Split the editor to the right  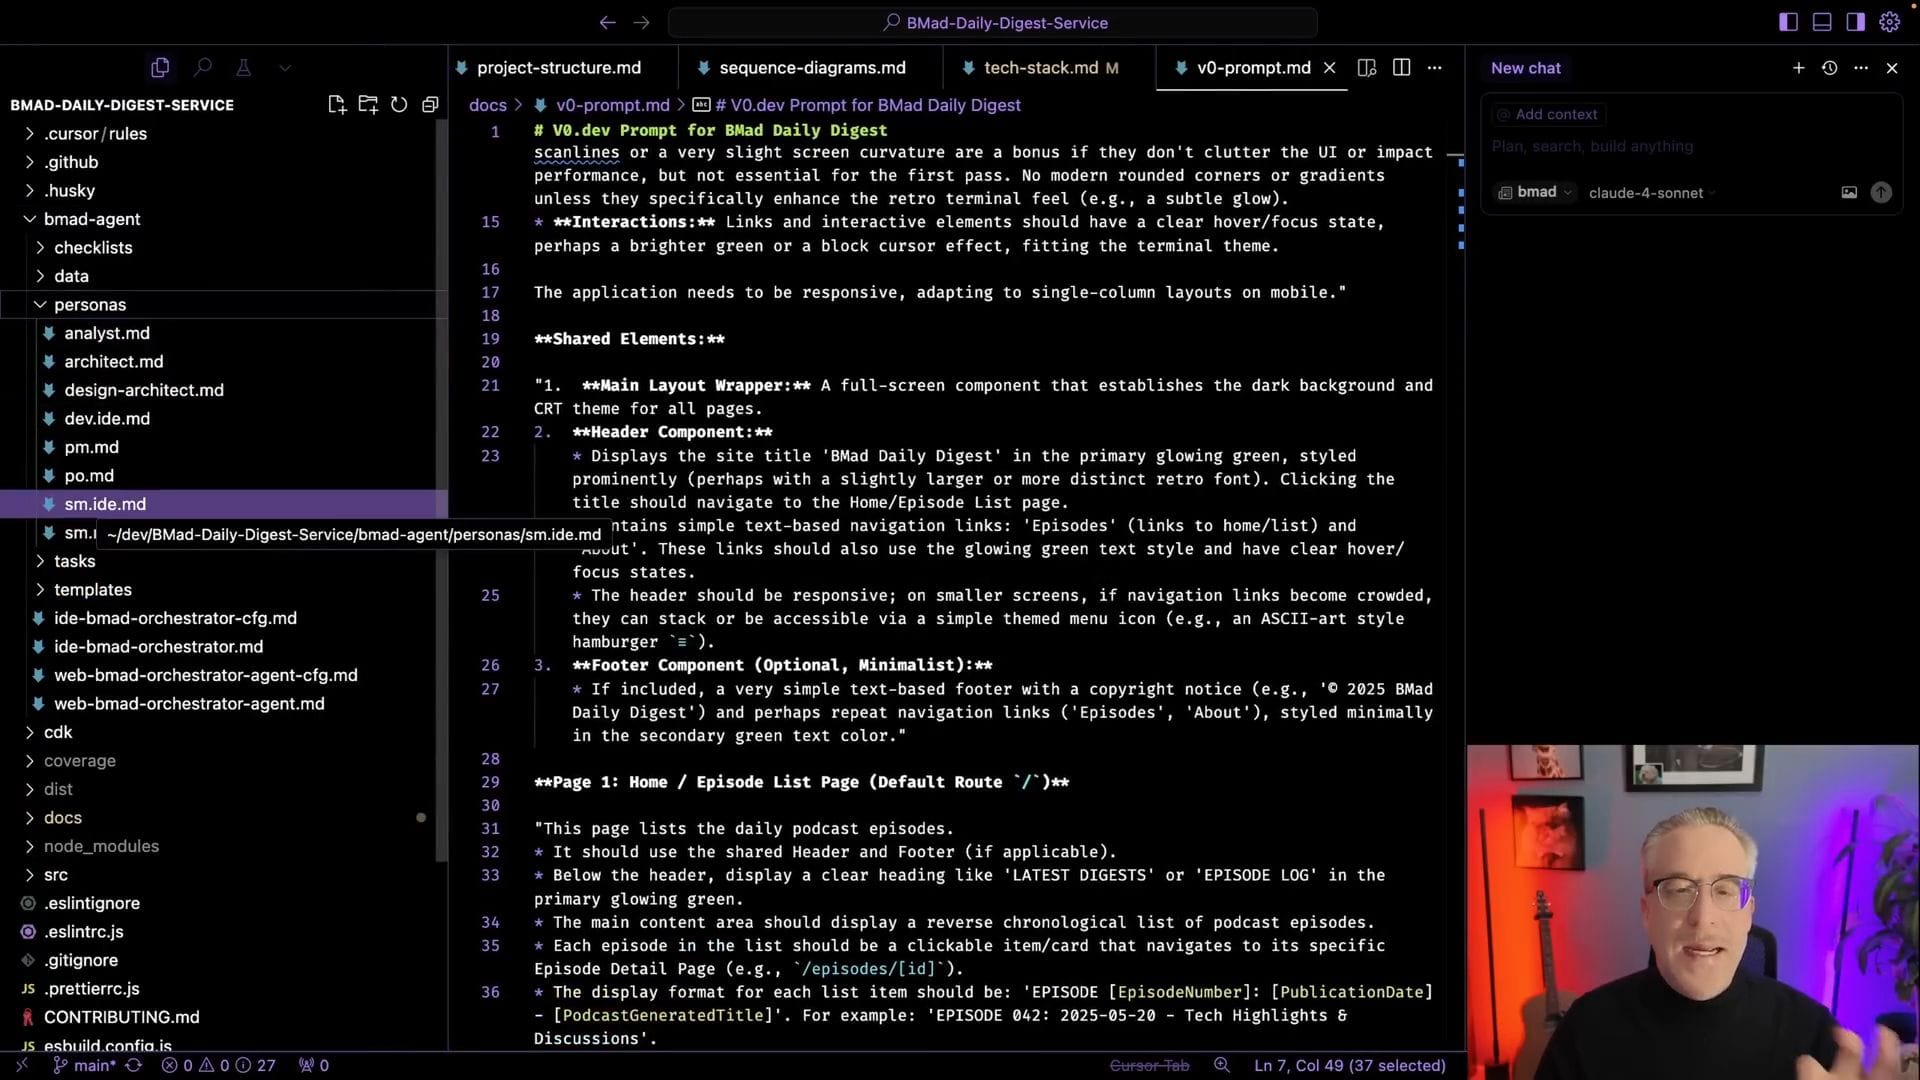pyautogui.click(x=1401, y=68)
